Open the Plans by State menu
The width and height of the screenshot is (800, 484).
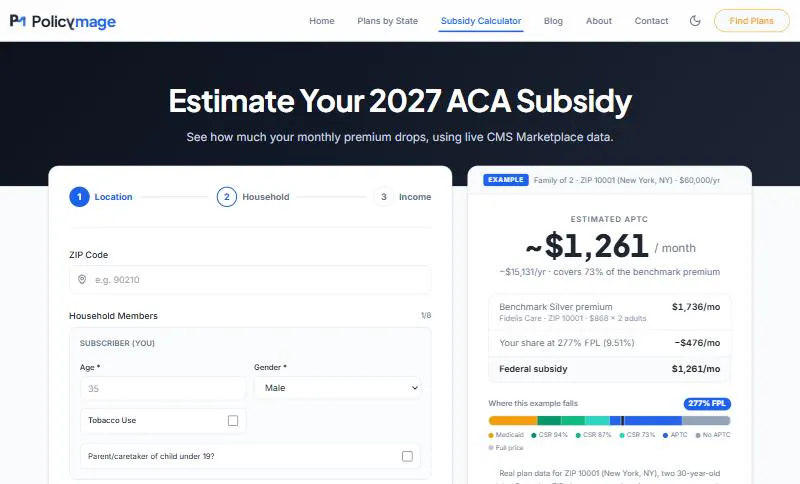pyautogui.click(x=387, y=21)
